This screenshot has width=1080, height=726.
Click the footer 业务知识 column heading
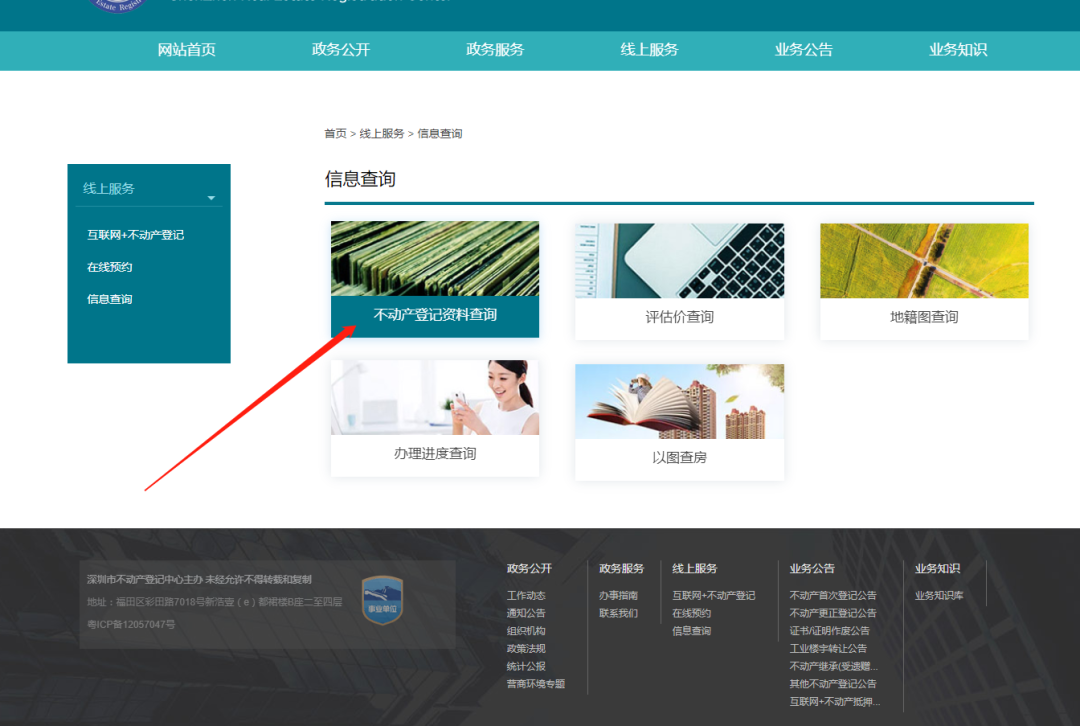(x=937, y=569)
